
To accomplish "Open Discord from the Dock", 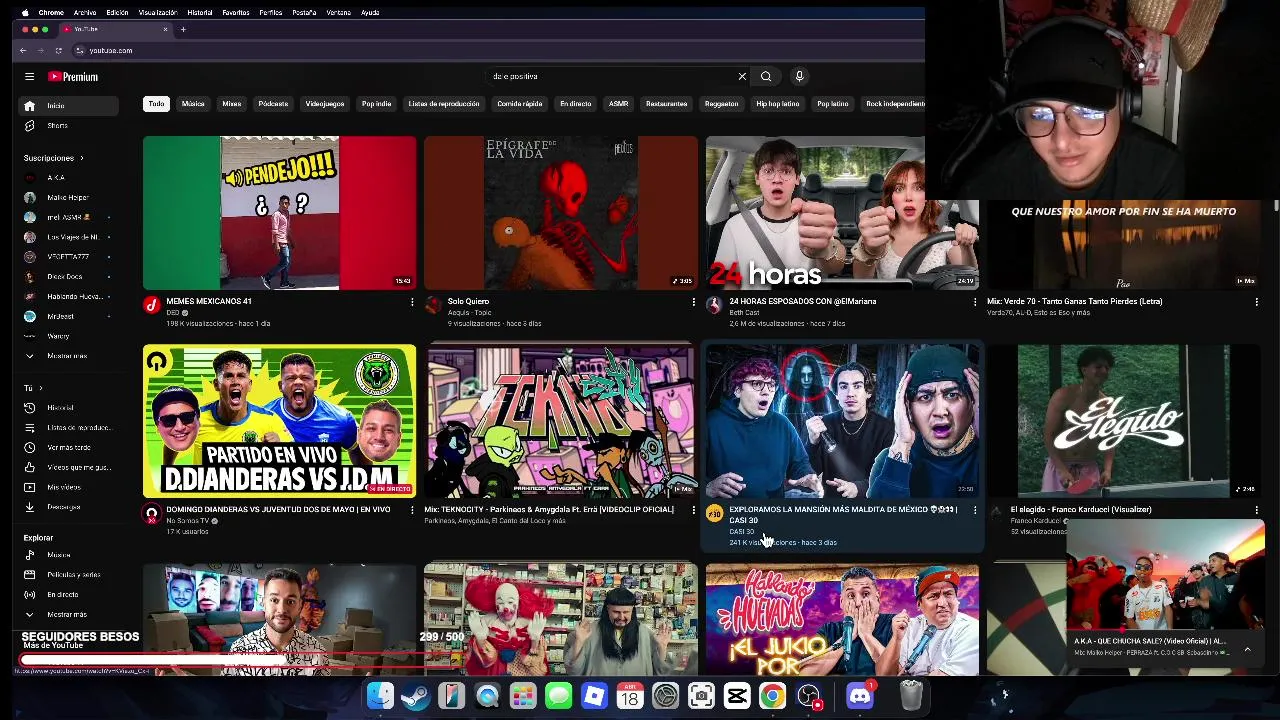I will [859, 696].
